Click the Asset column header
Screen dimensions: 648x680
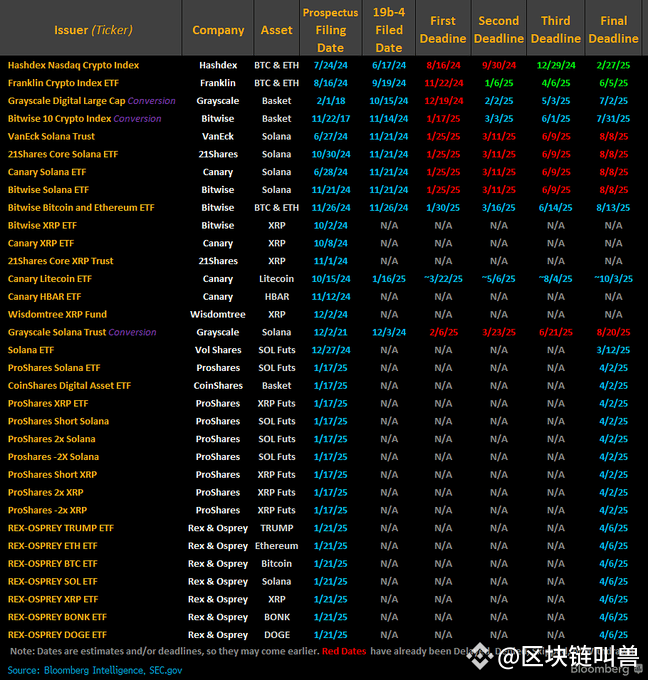[277, 30]
